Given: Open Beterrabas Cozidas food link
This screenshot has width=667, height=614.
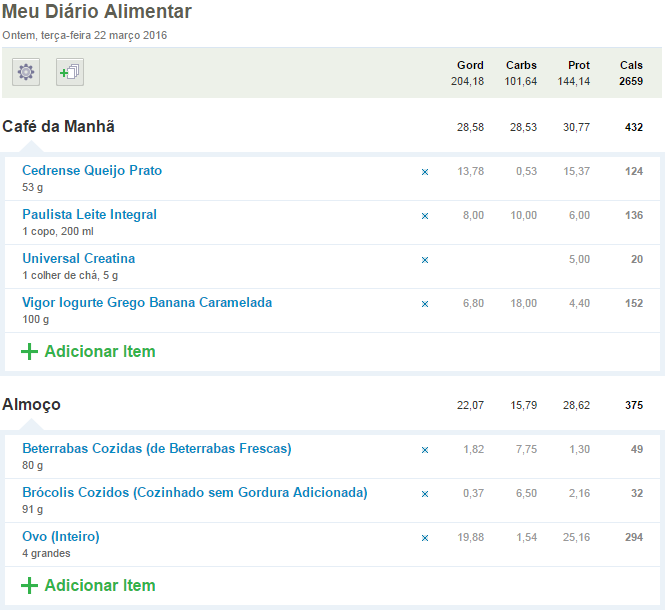Looking at the screenshot, I should [x=157, y=449].
